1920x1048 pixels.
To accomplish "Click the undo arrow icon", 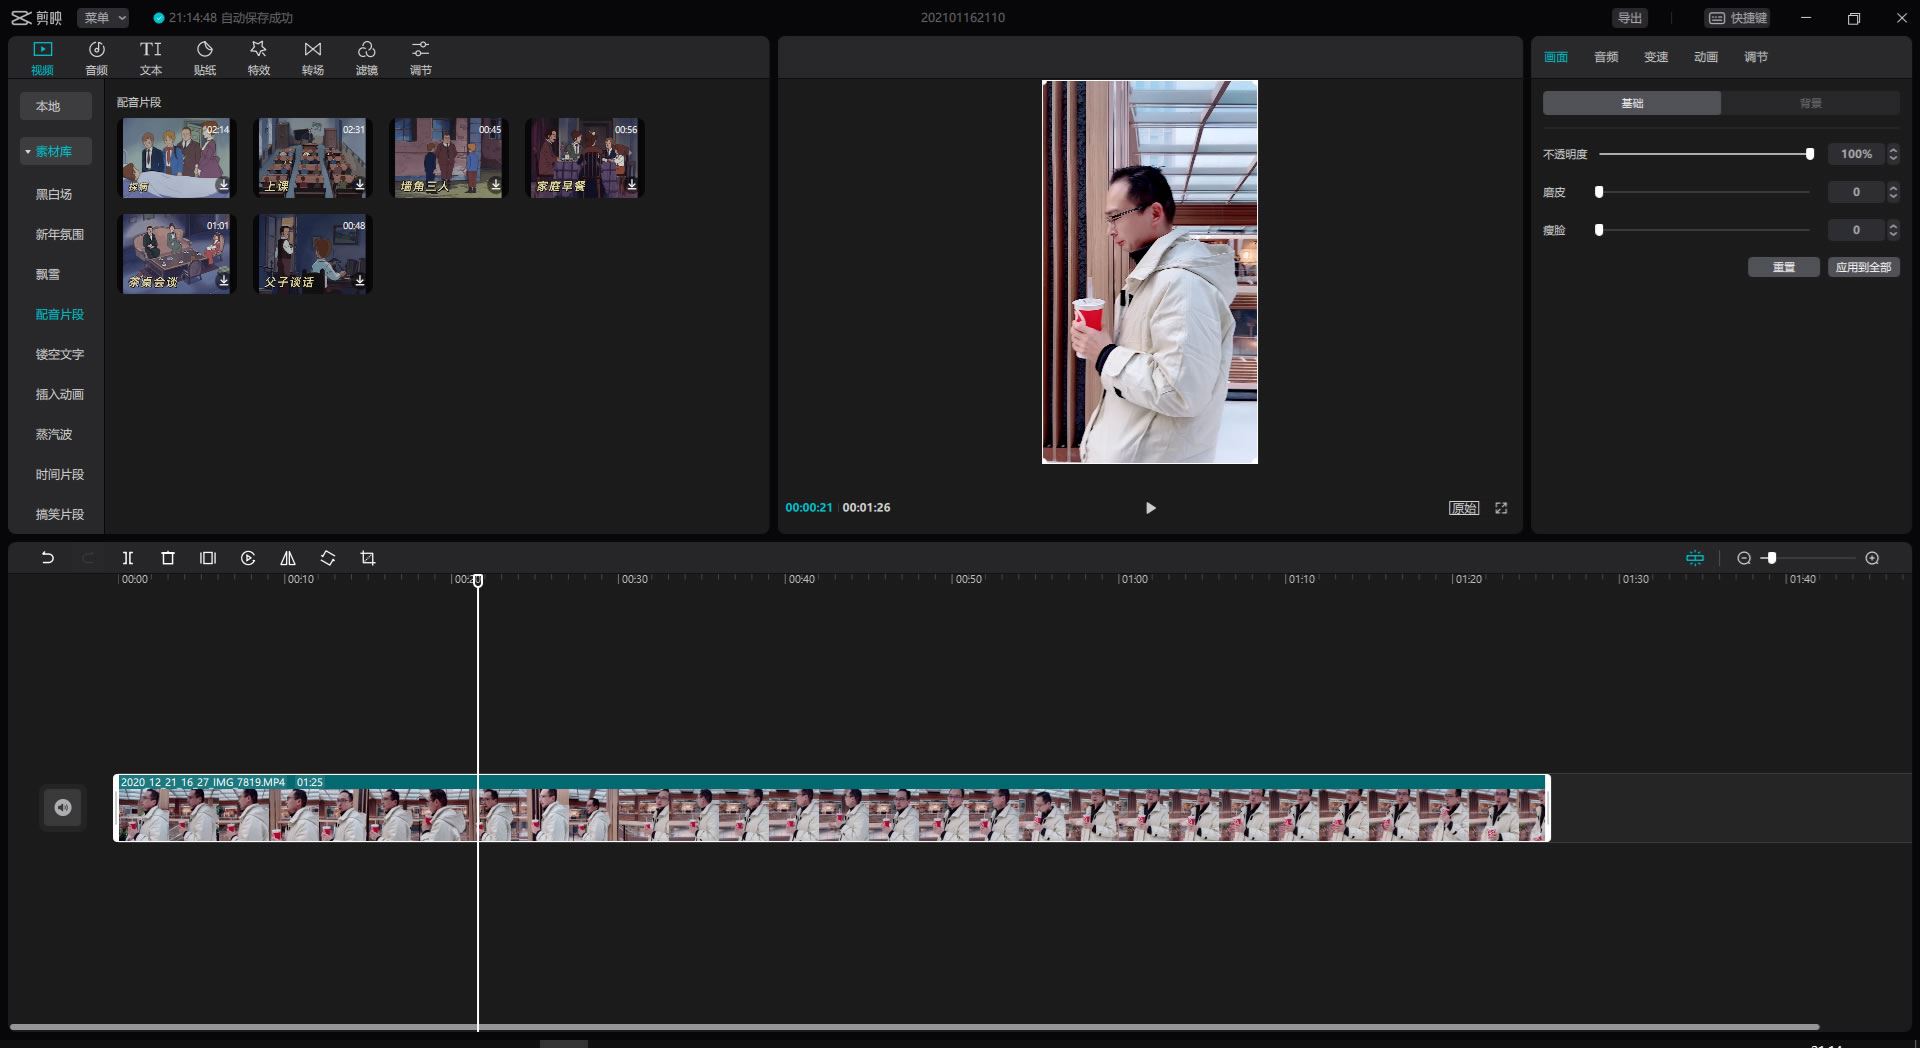I will pyautogui.click(x=47, y=558).
